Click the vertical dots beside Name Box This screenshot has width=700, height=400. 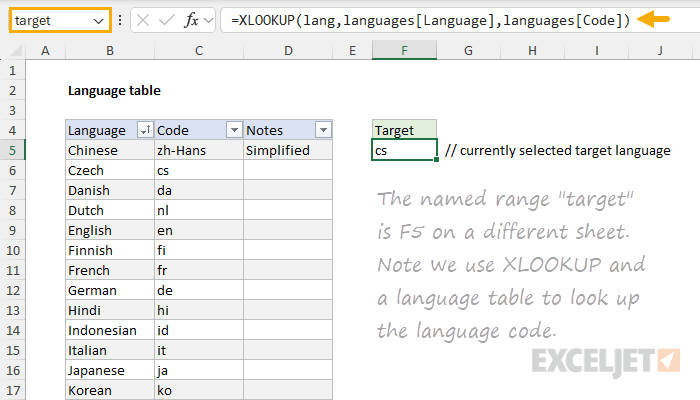pyautogui.click(x=120, y=20)
